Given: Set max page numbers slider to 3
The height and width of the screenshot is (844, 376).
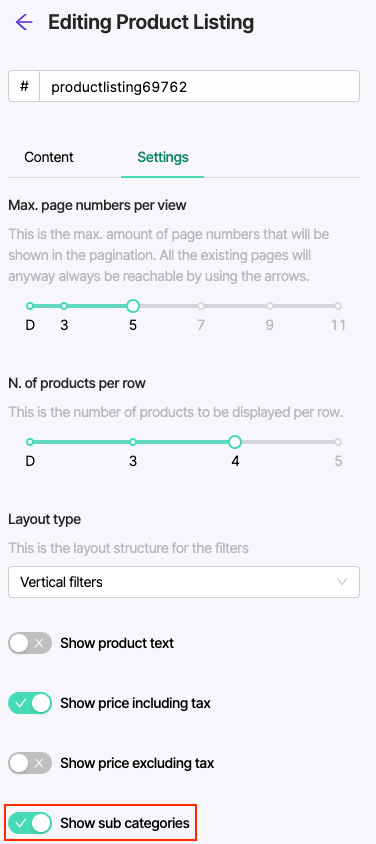Looking at the screenshot, I should [64, 306].
